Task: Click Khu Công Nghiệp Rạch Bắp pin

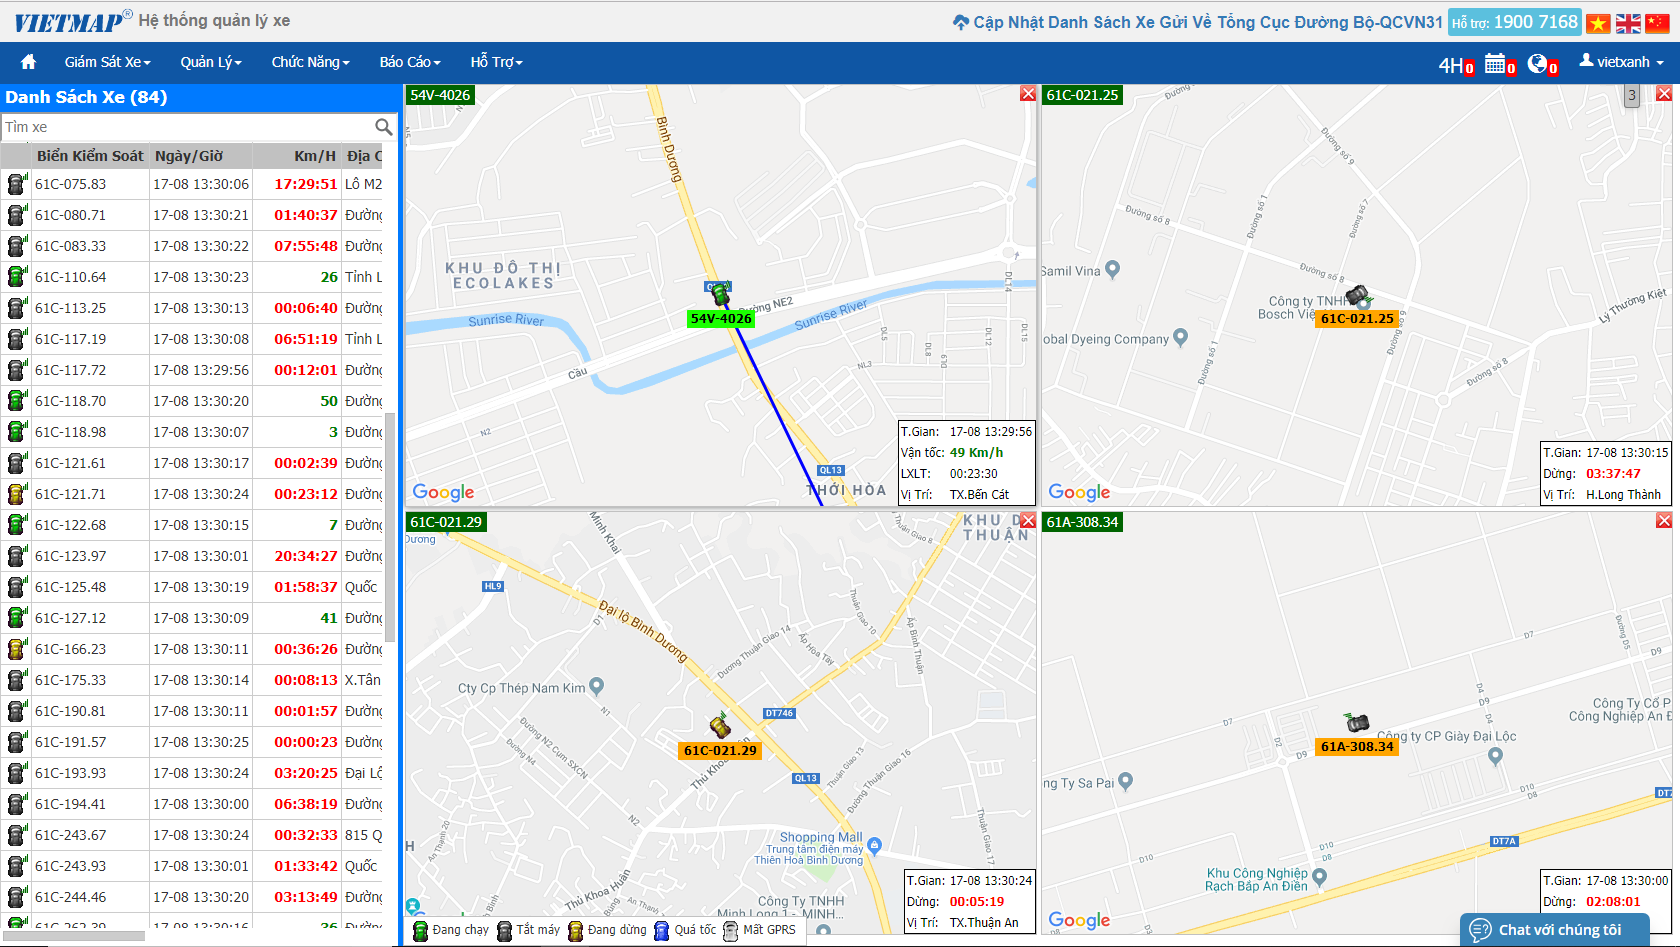Action: pyautogui.click(x=1319, y=877)
